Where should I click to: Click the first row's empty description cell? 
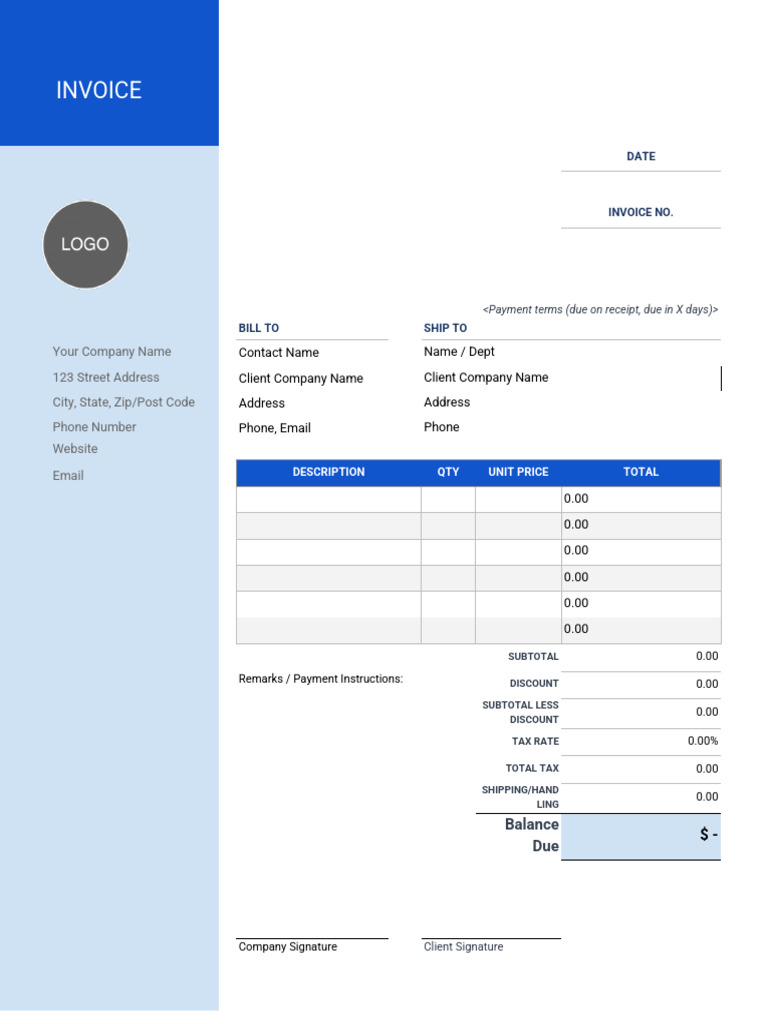point(328,500)
